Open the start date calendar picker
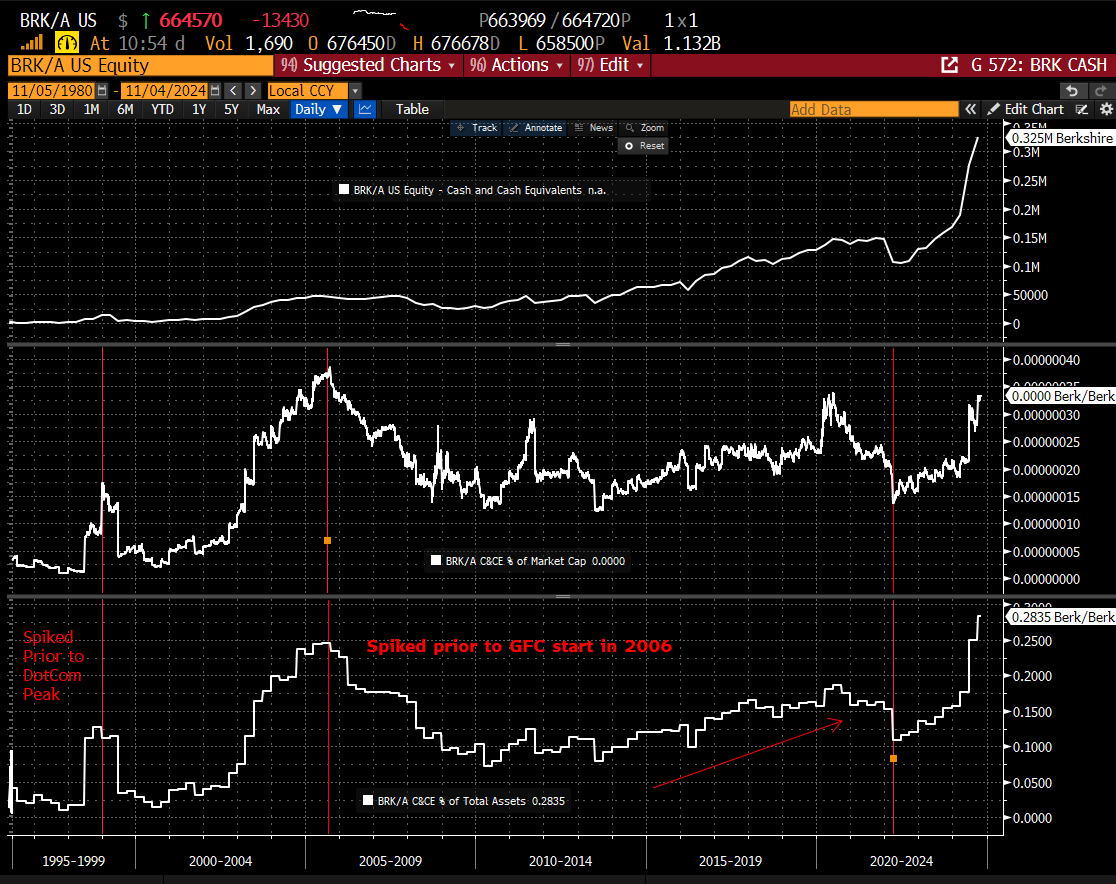This screenshot has height=884, width=1116. [x=102, y=91]
